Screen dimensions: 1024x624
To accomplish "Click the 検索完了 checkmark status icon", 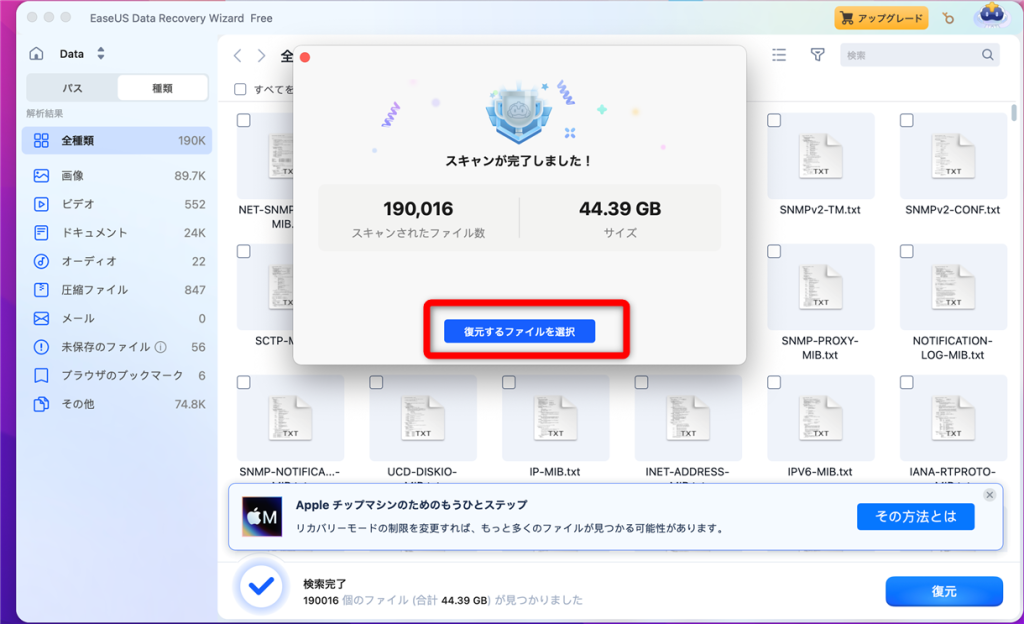I will point(261,586).
